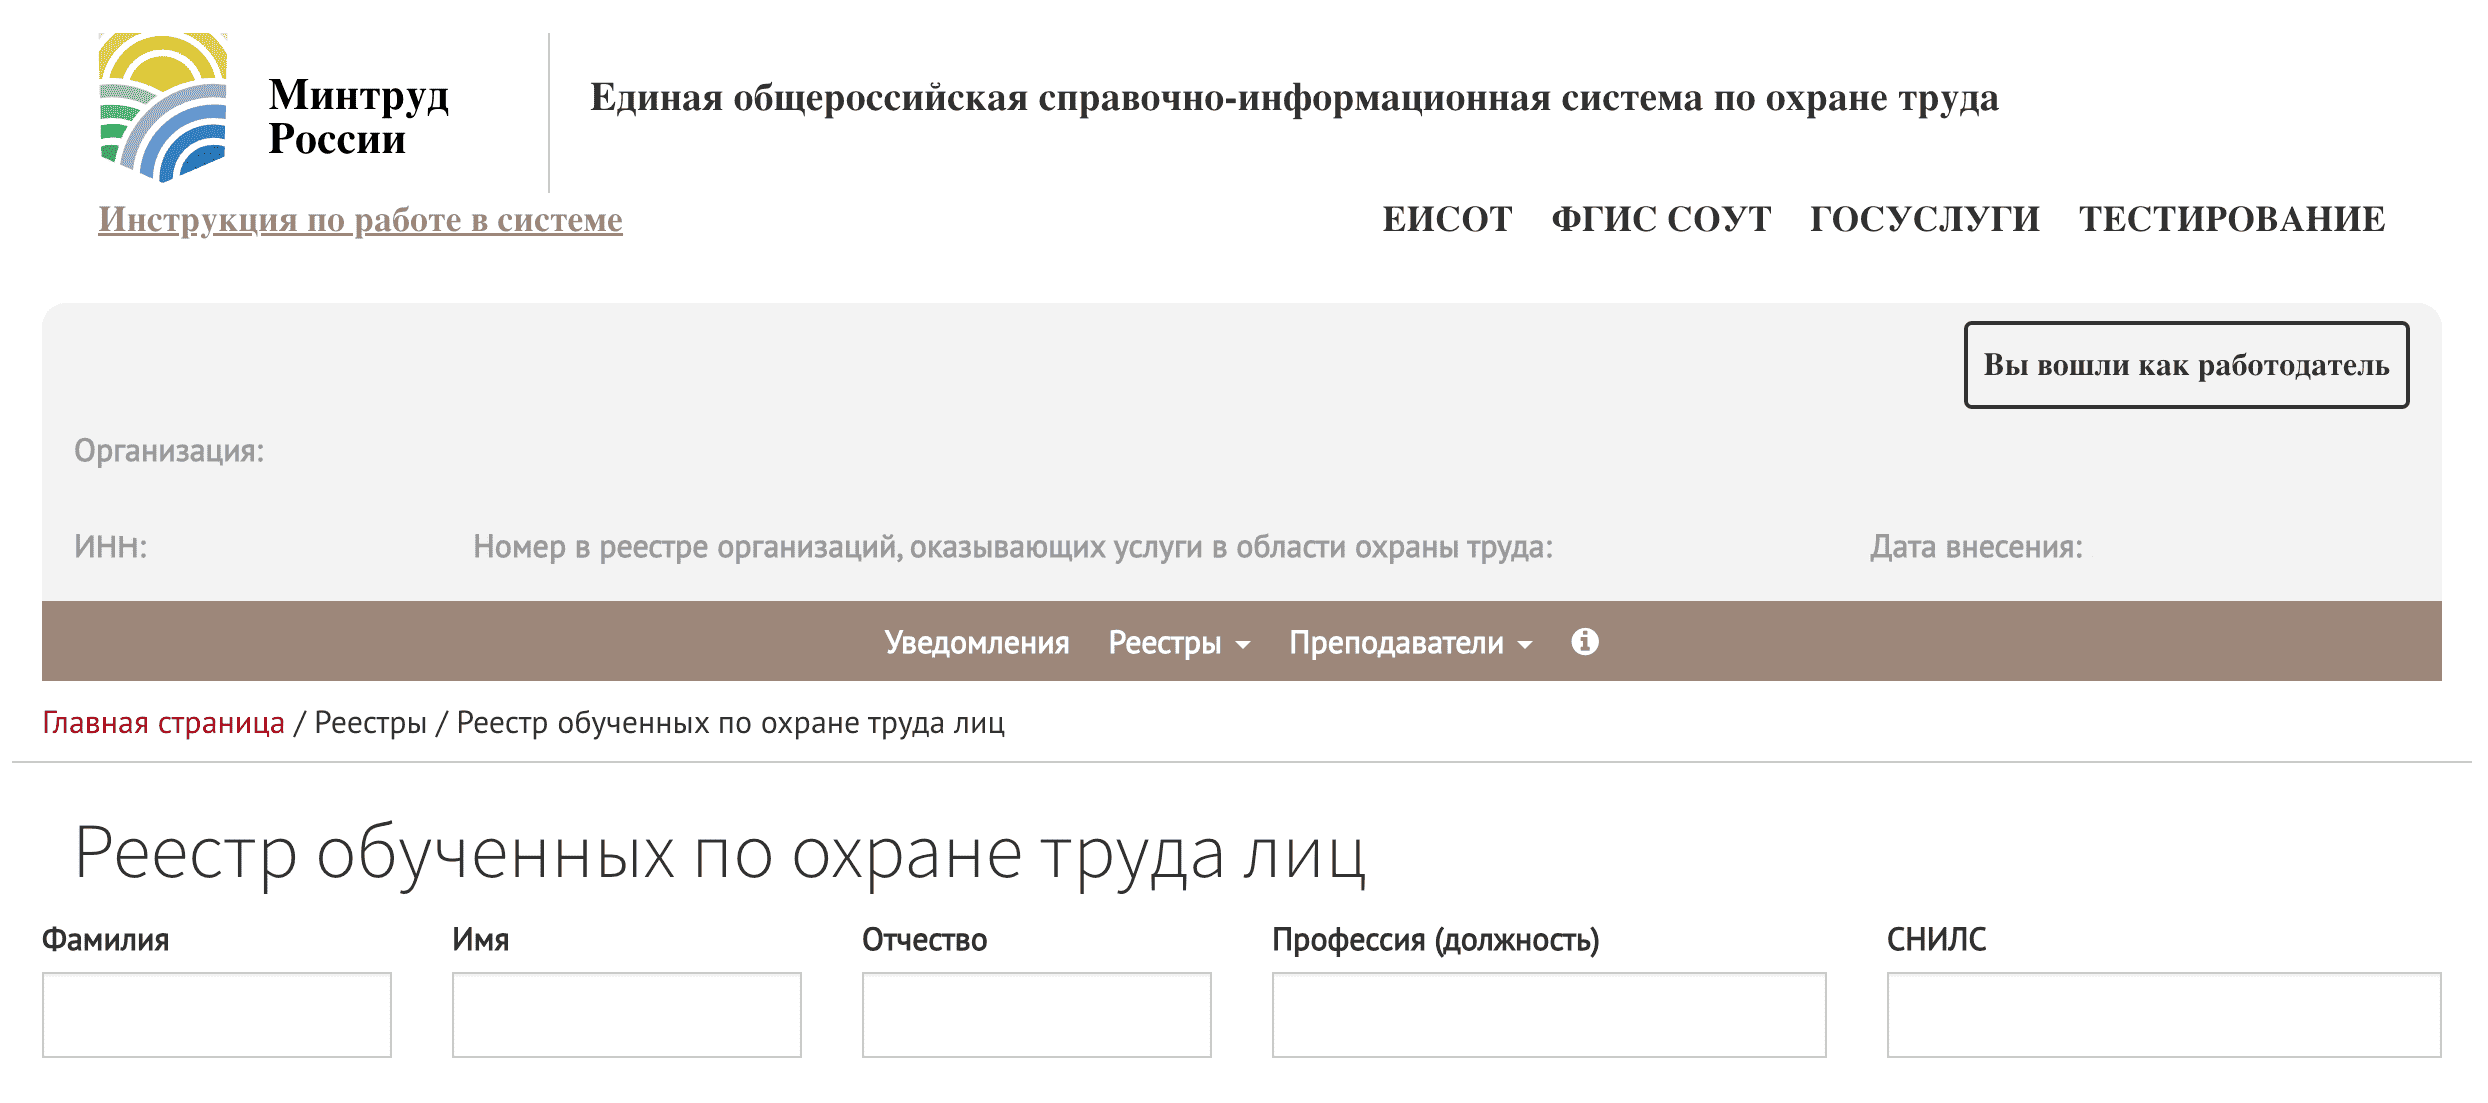
Task: Click the Единая общероссийская справочно-информационная система header
Action: coord(1294,98)
